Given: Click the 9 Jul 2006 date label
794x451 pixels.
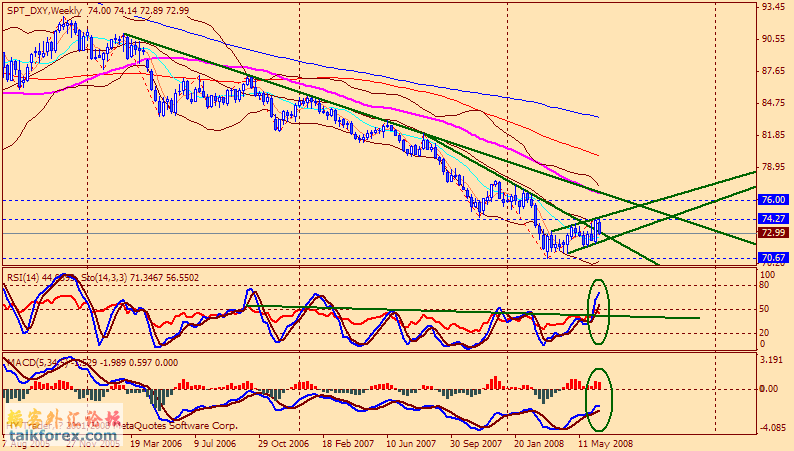Looking at the screenshot, I should point(215,444).
